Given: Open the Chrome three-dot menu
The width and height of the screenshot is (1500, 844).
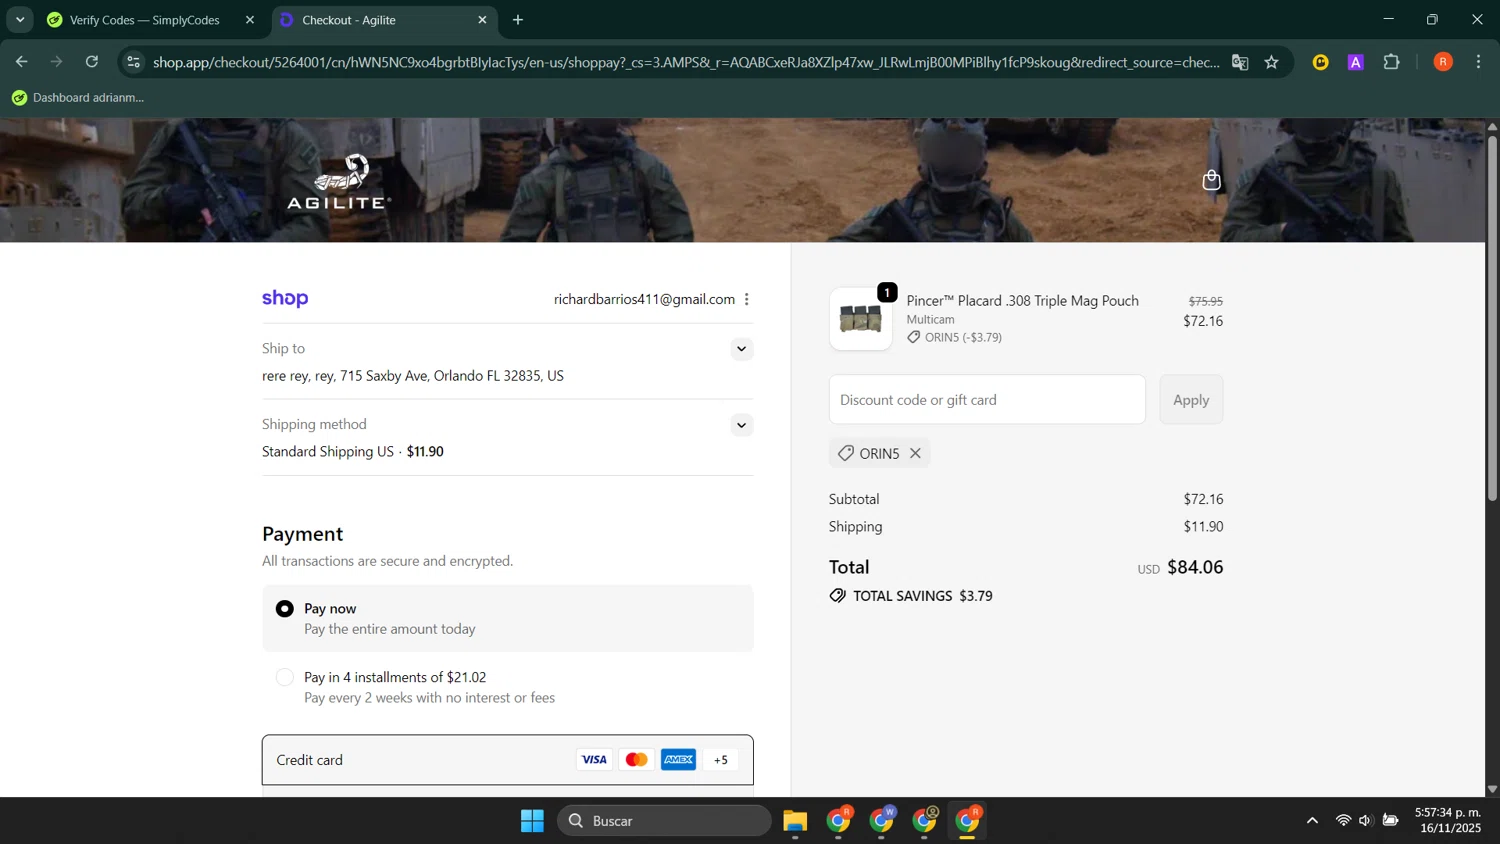Looking at the screenshot, I should 1478,62.
